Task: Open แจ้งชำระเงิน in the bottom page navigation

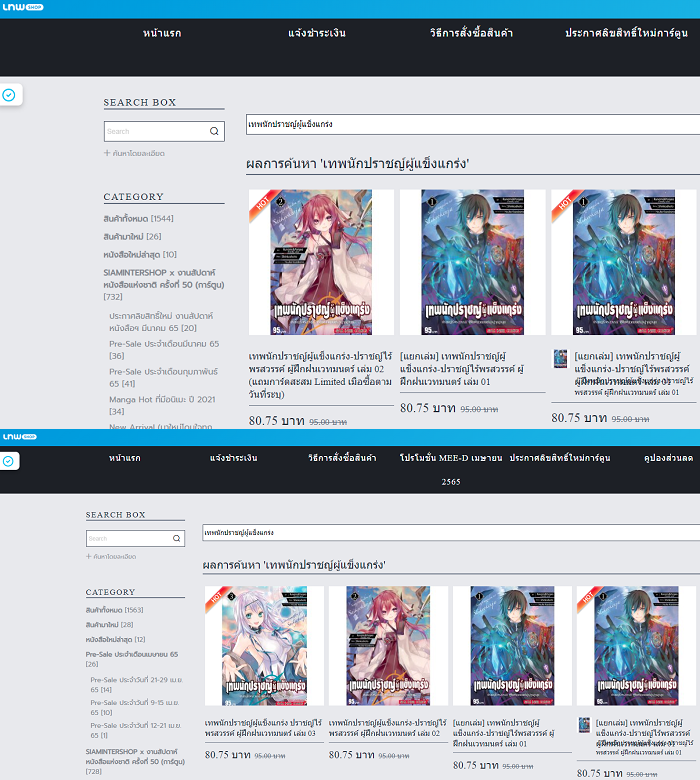Action: 234,458
